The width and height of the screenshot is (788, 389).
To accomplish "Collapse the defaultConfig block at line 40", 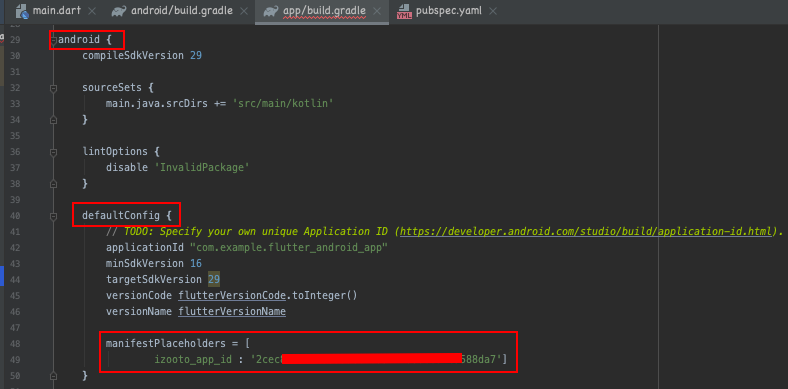I will coord(53,216).
